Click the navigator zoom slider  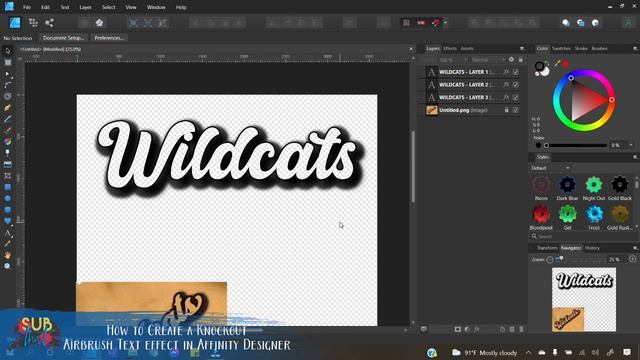pyautogui.click(x=582, y=259)
